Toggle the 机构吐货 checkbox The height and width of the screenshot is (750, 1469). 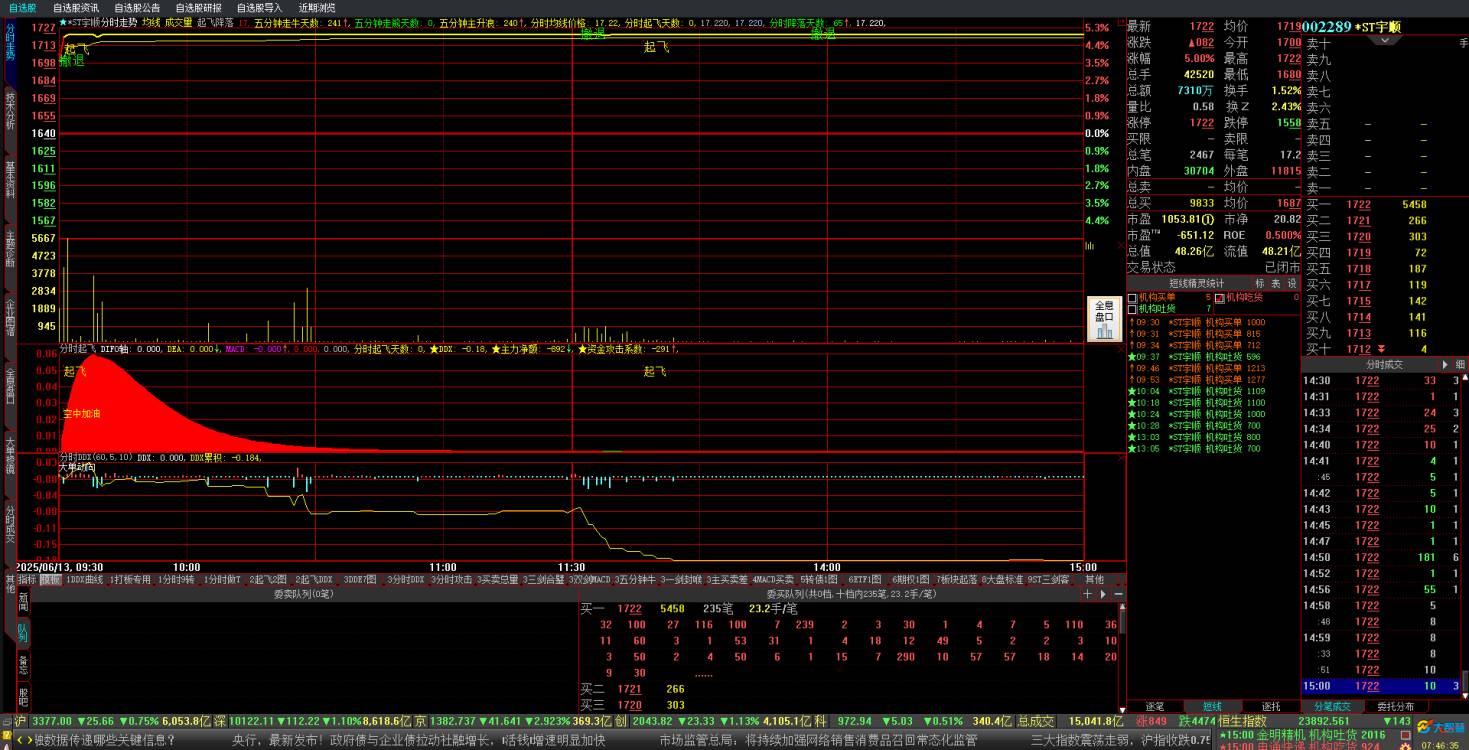(x=1132, y=309)
